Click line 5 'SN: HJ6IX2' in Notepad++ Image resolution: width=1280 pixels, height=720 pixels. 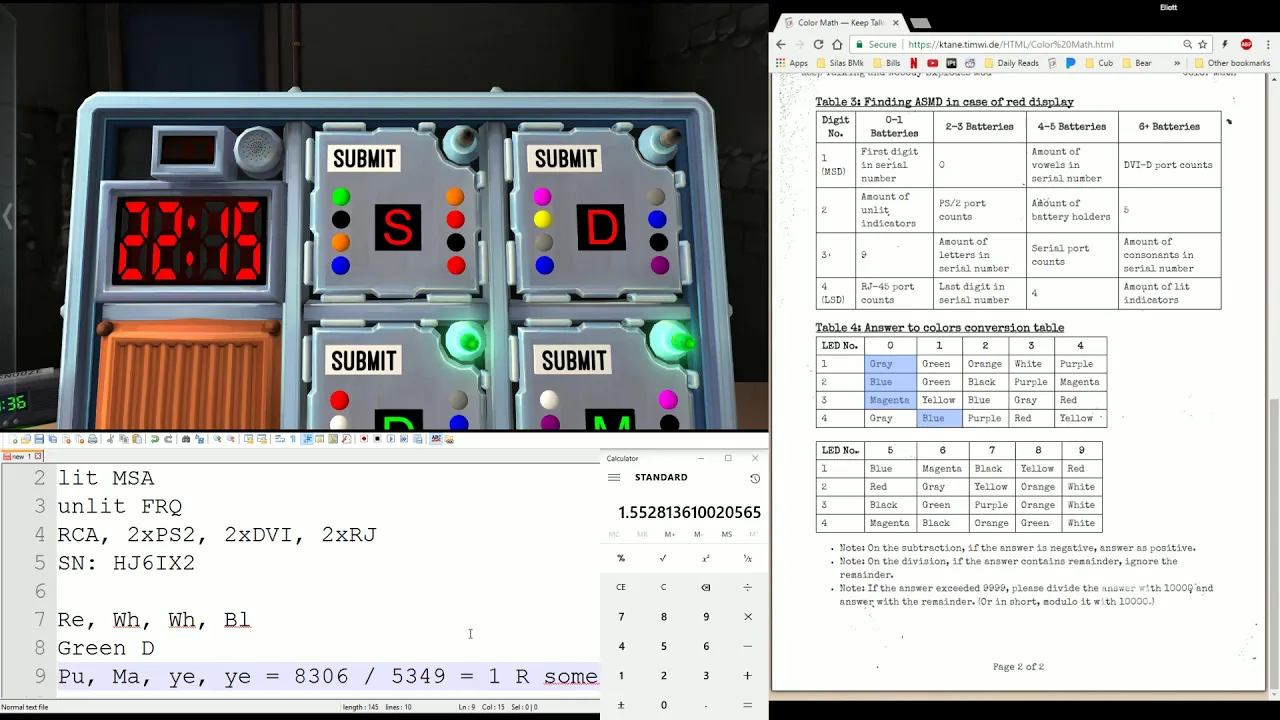pos(126,563)
